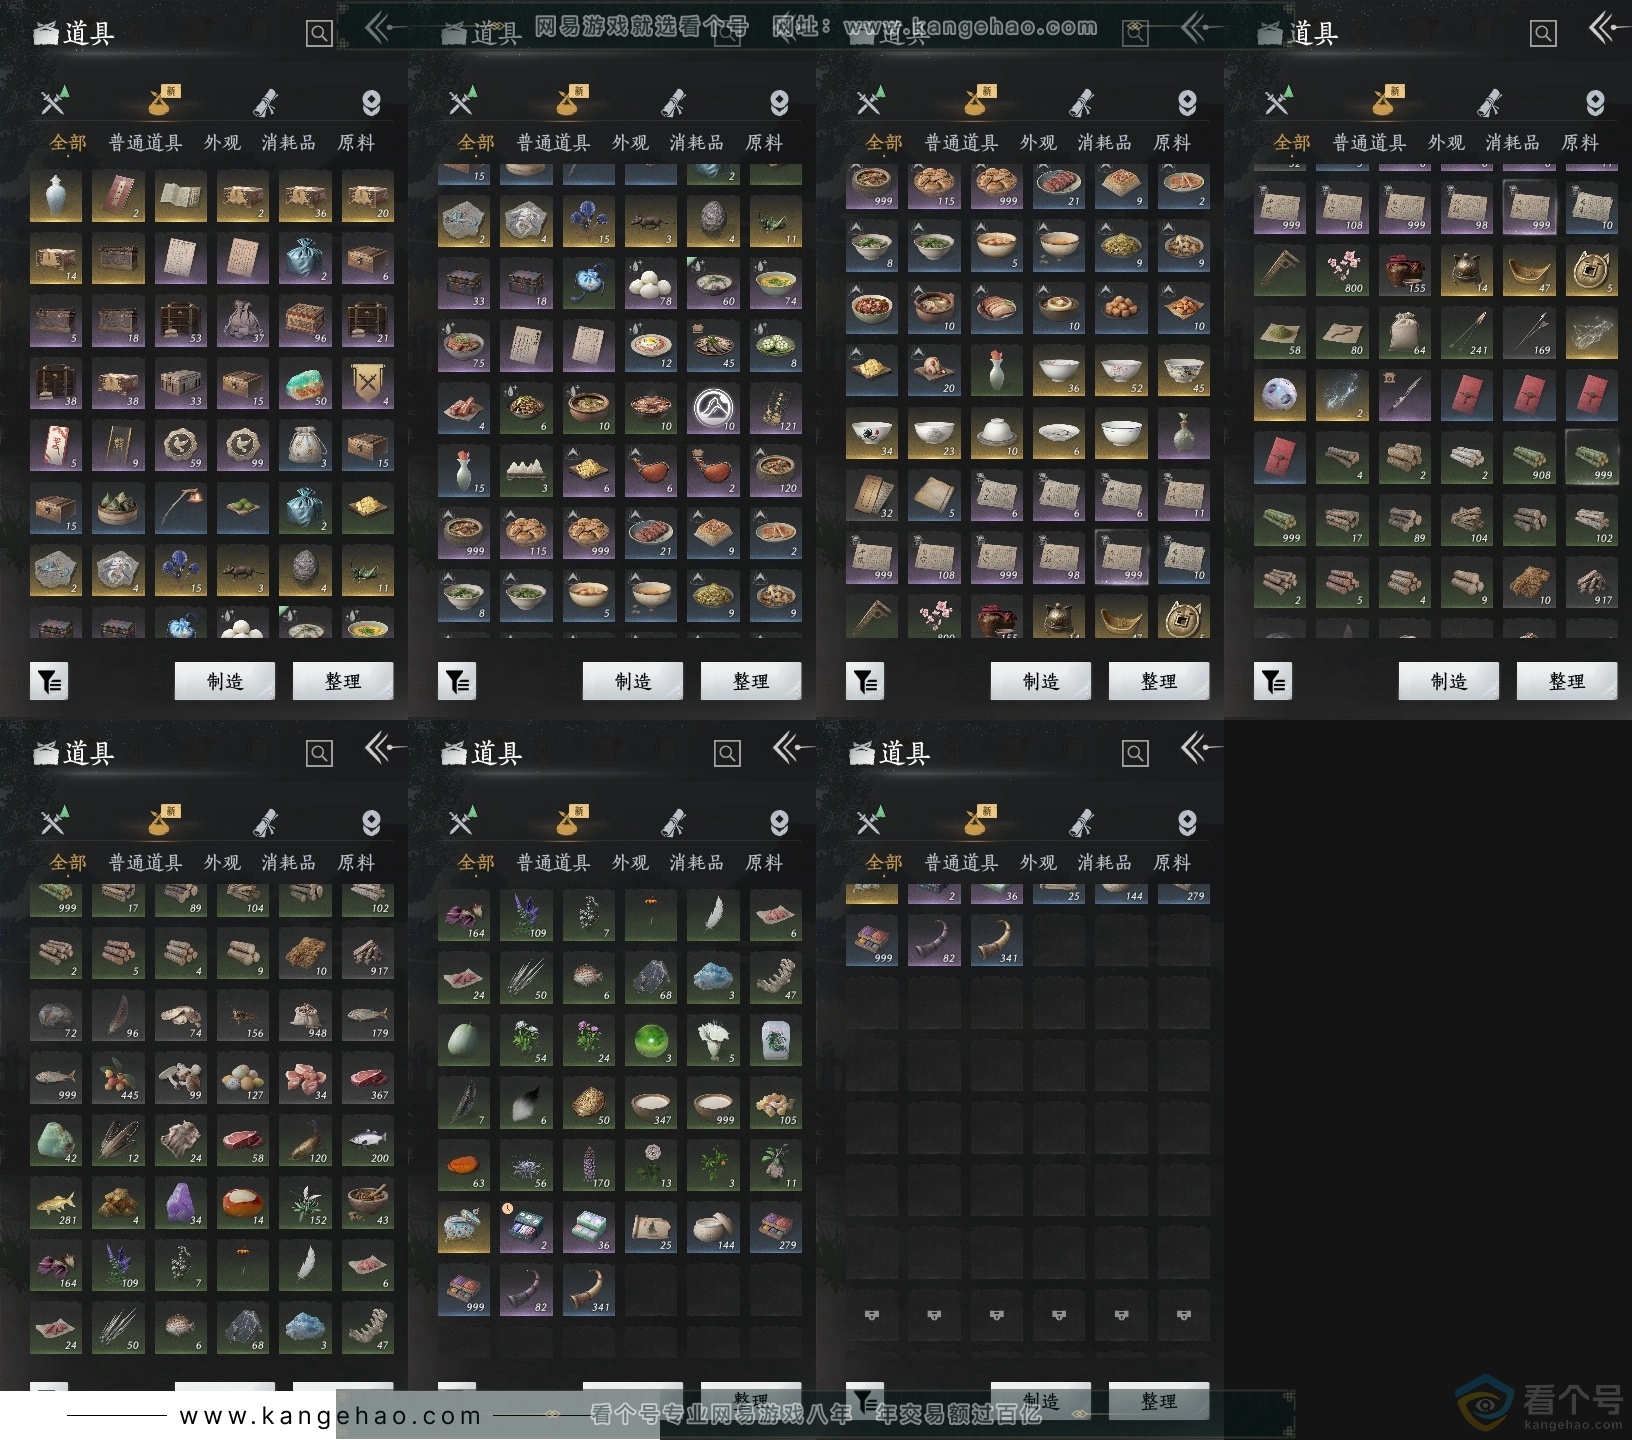This screenshot has width=1632, height=1440.
Task: Pick the rooster-painted bowl with count 34
Action: 871,434
